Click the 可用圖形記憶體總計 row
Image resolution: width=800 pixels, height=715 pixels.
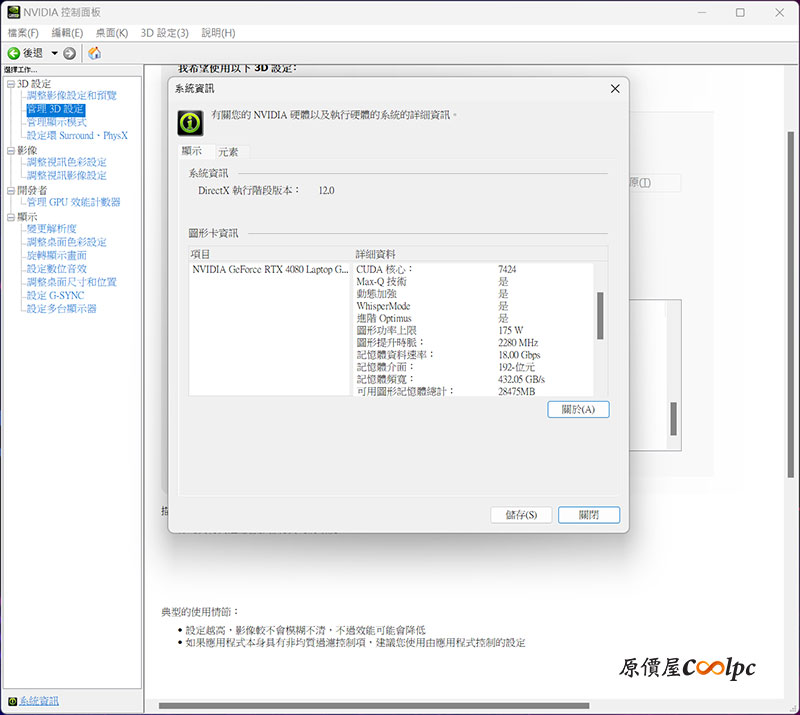(473, 391)
